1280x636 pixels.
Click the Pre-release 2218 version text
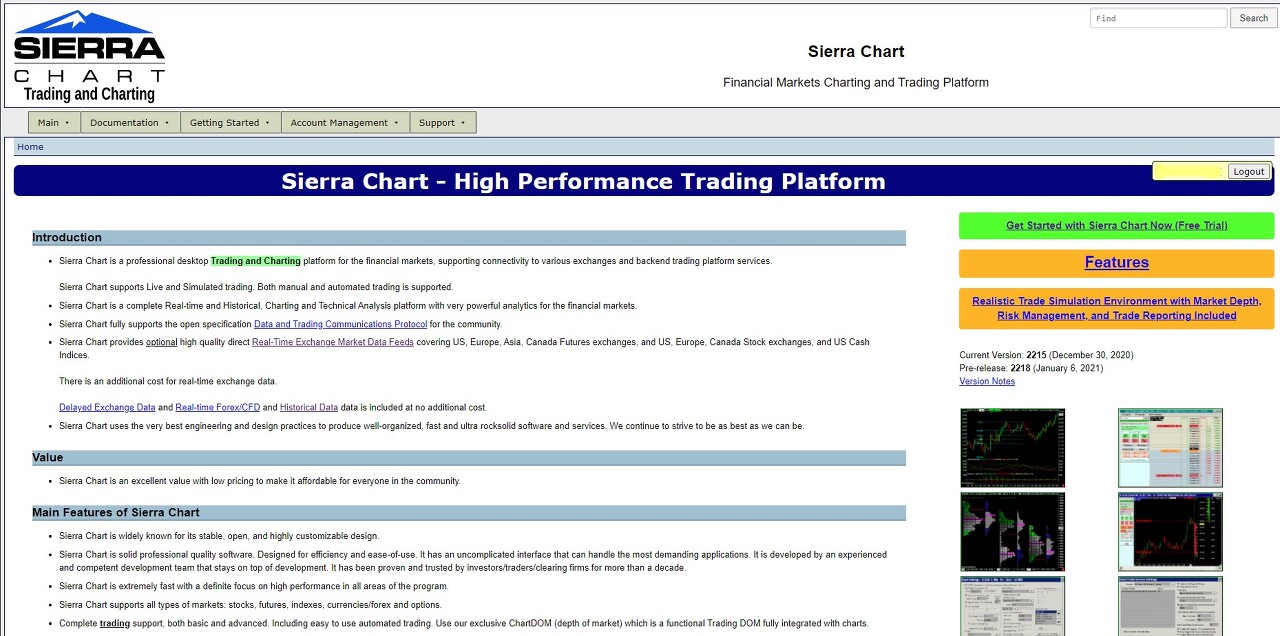pos(1031,368)
